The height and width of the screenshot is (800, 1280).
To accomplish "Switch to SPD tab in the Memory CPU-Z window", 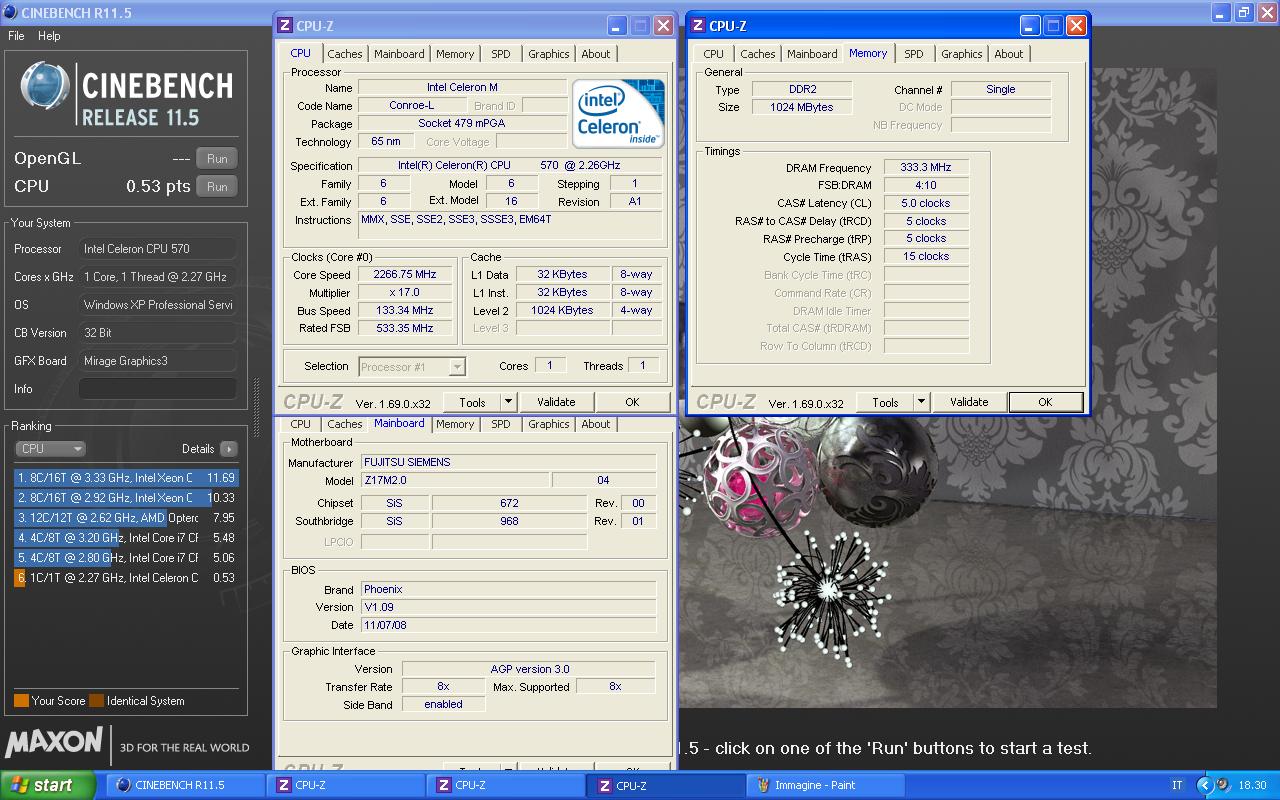I will coord(914,54).
